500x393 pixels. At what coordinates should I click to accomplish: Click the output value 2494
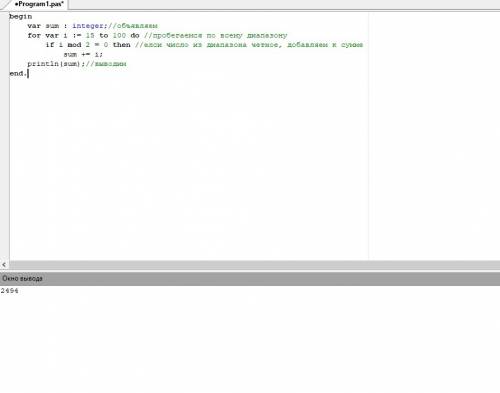[9, 291]
